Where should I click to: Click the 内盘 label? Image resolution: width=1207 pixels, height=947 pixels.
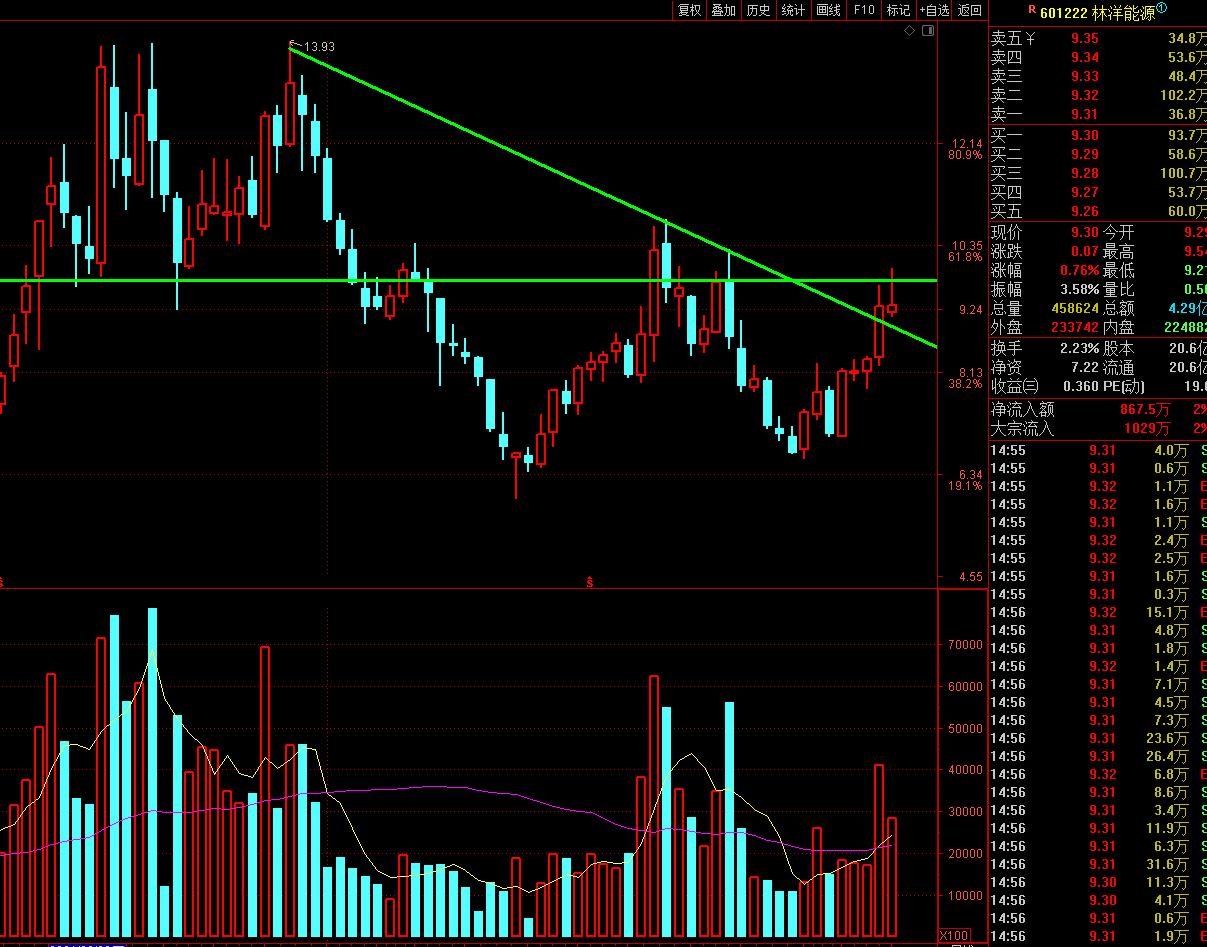(1119, 327)
